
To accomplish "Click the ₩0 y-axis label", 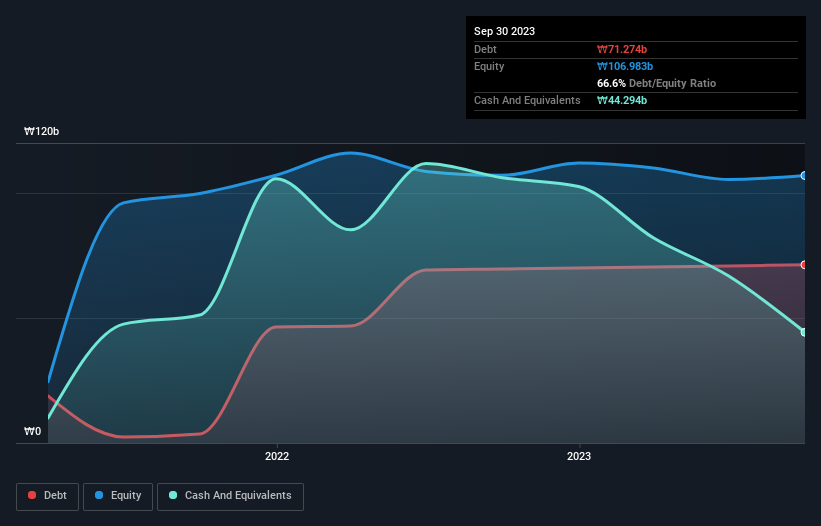I will tap(32, 431).
